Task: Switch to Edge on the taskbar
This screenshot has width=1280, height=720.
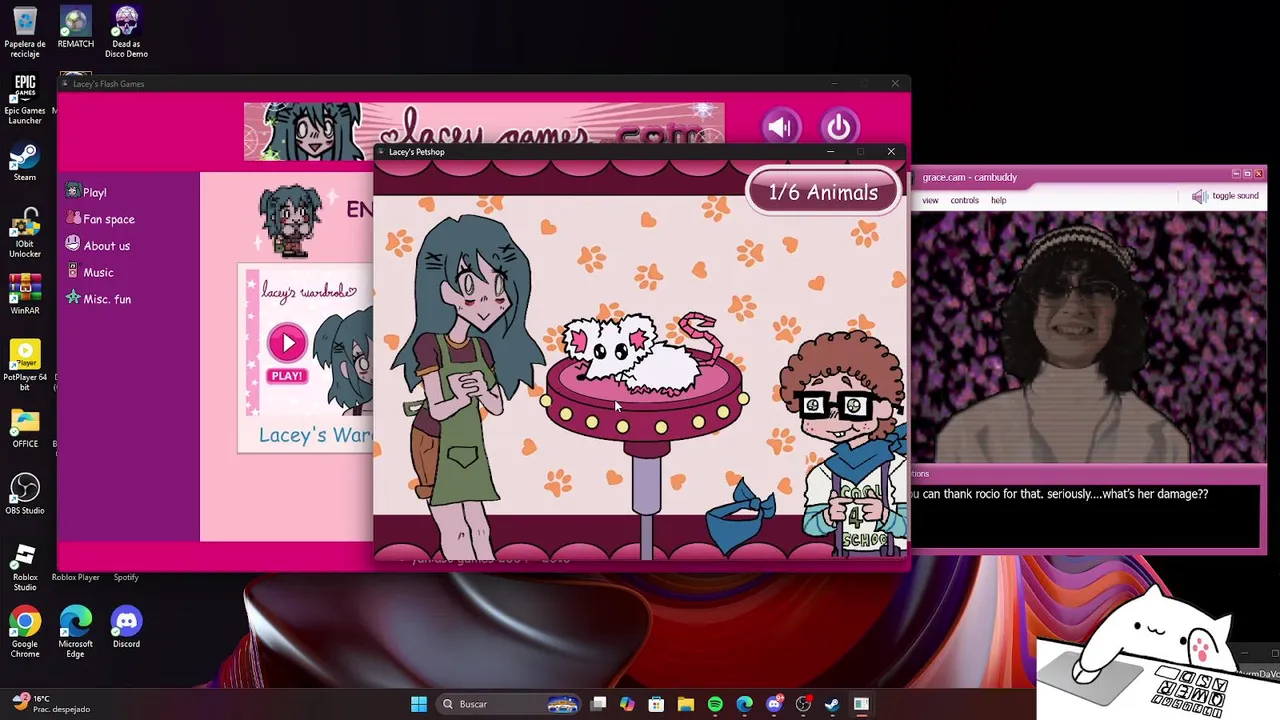Action: click(744, 704)
